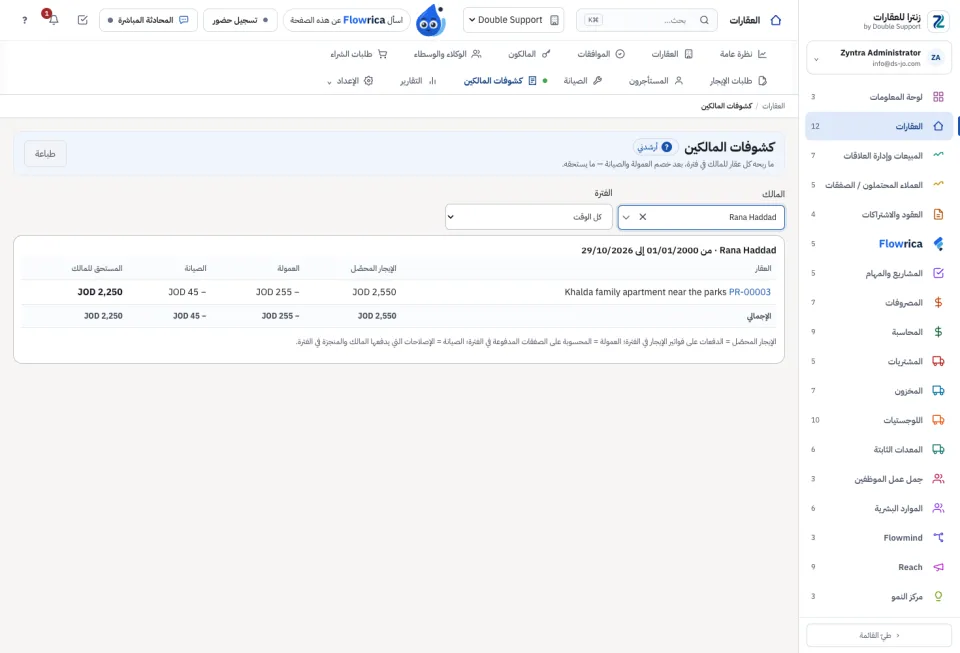Open المخزون sidebar item
960x653 pixels.
879,390
